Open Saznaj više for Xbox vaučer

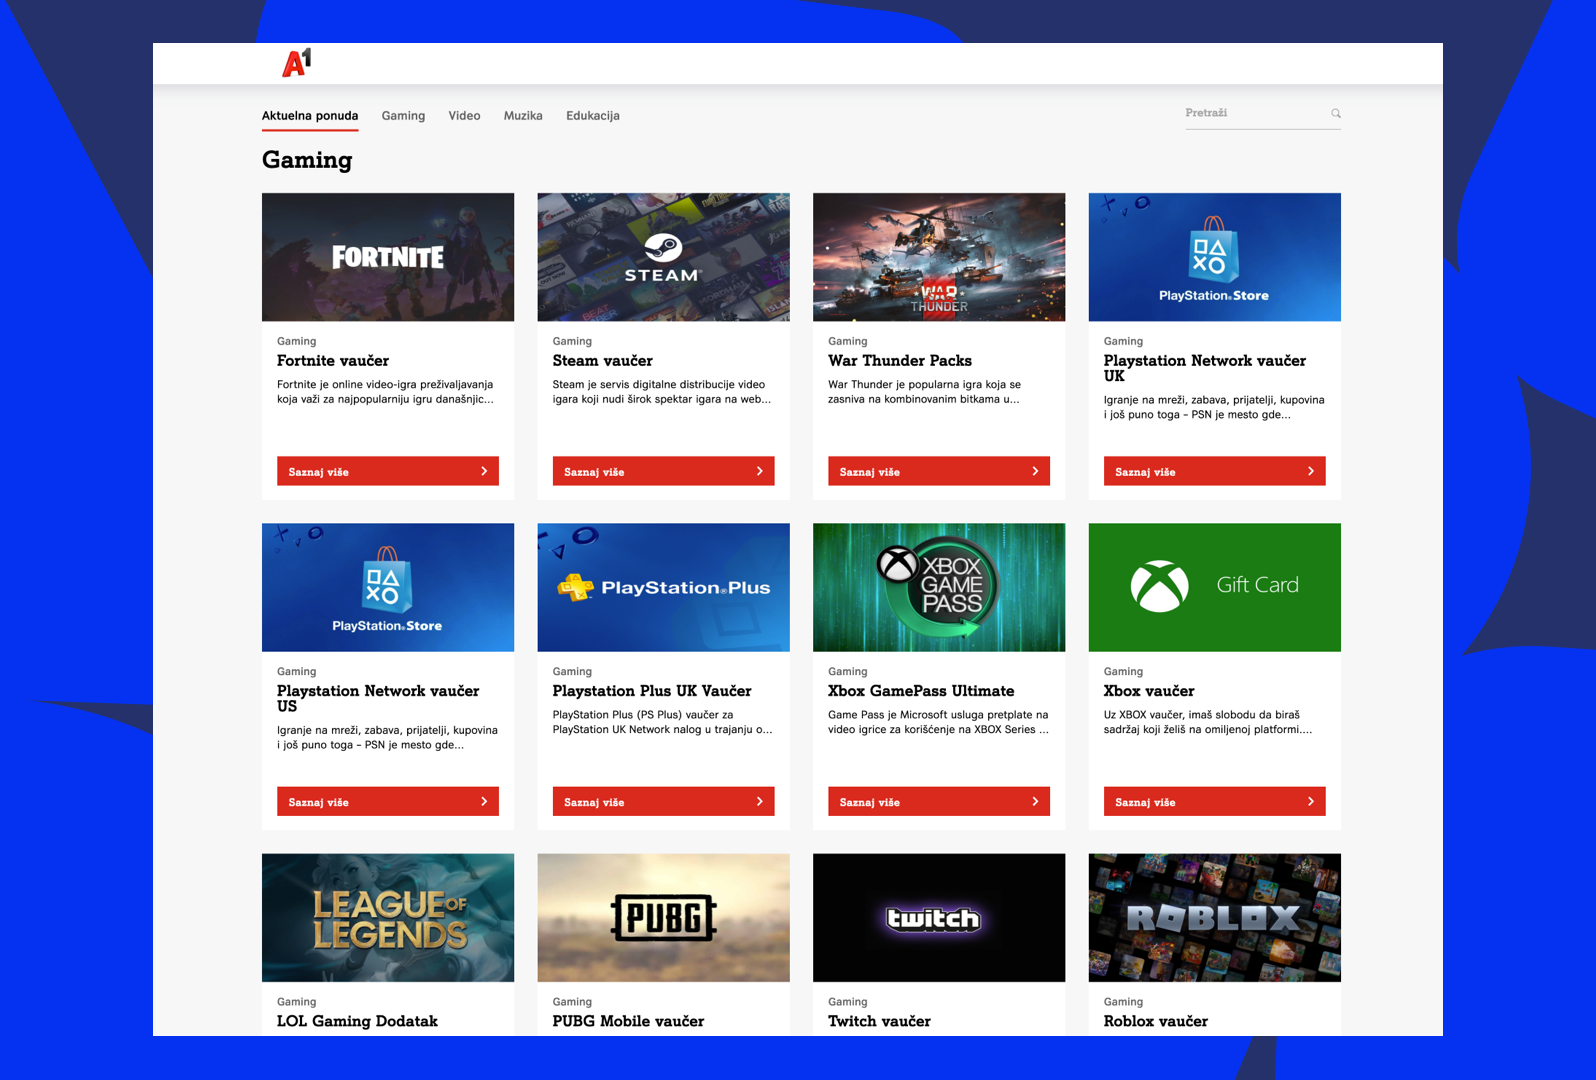(1215, 801)
